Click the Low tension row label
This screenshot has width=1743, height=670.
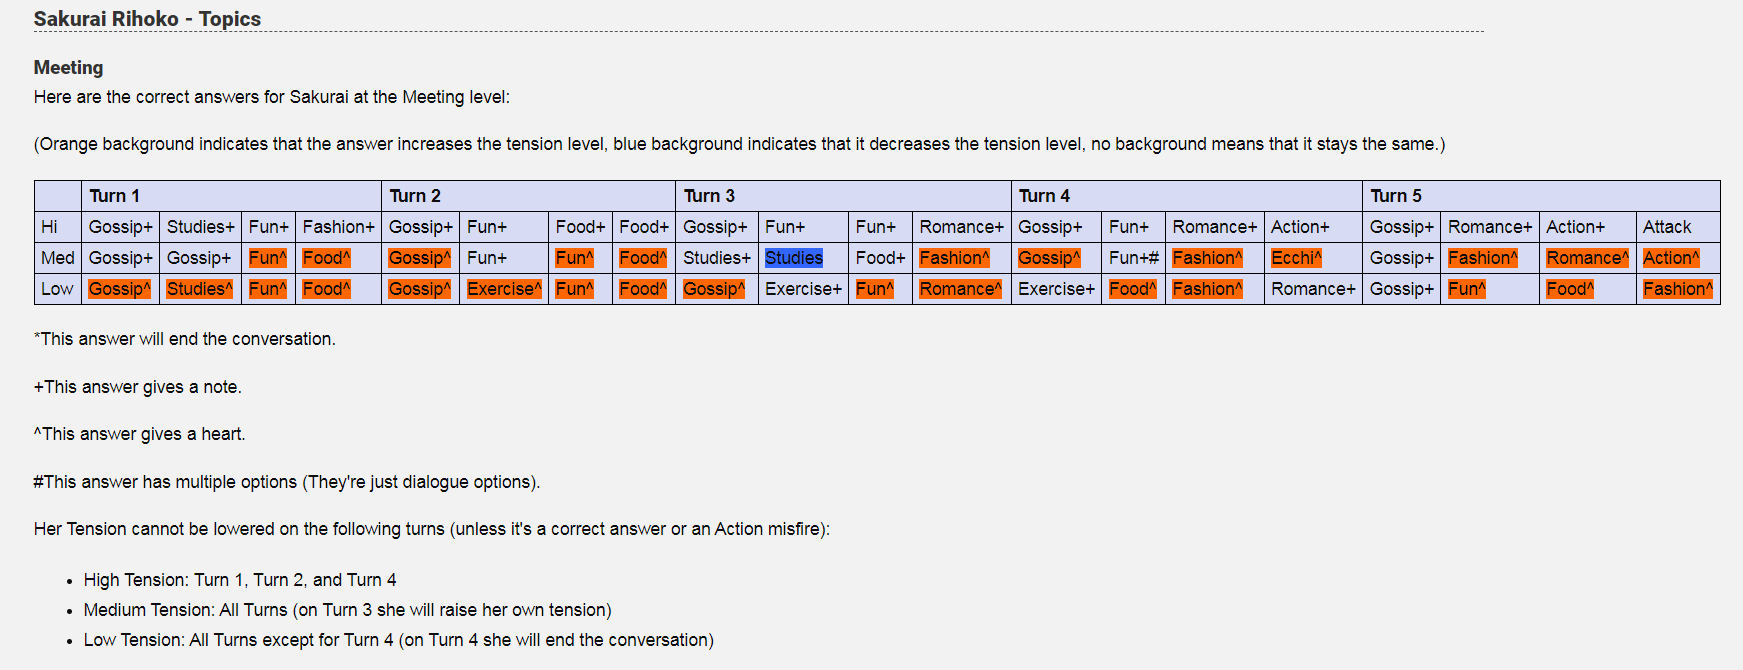[58, 289]
